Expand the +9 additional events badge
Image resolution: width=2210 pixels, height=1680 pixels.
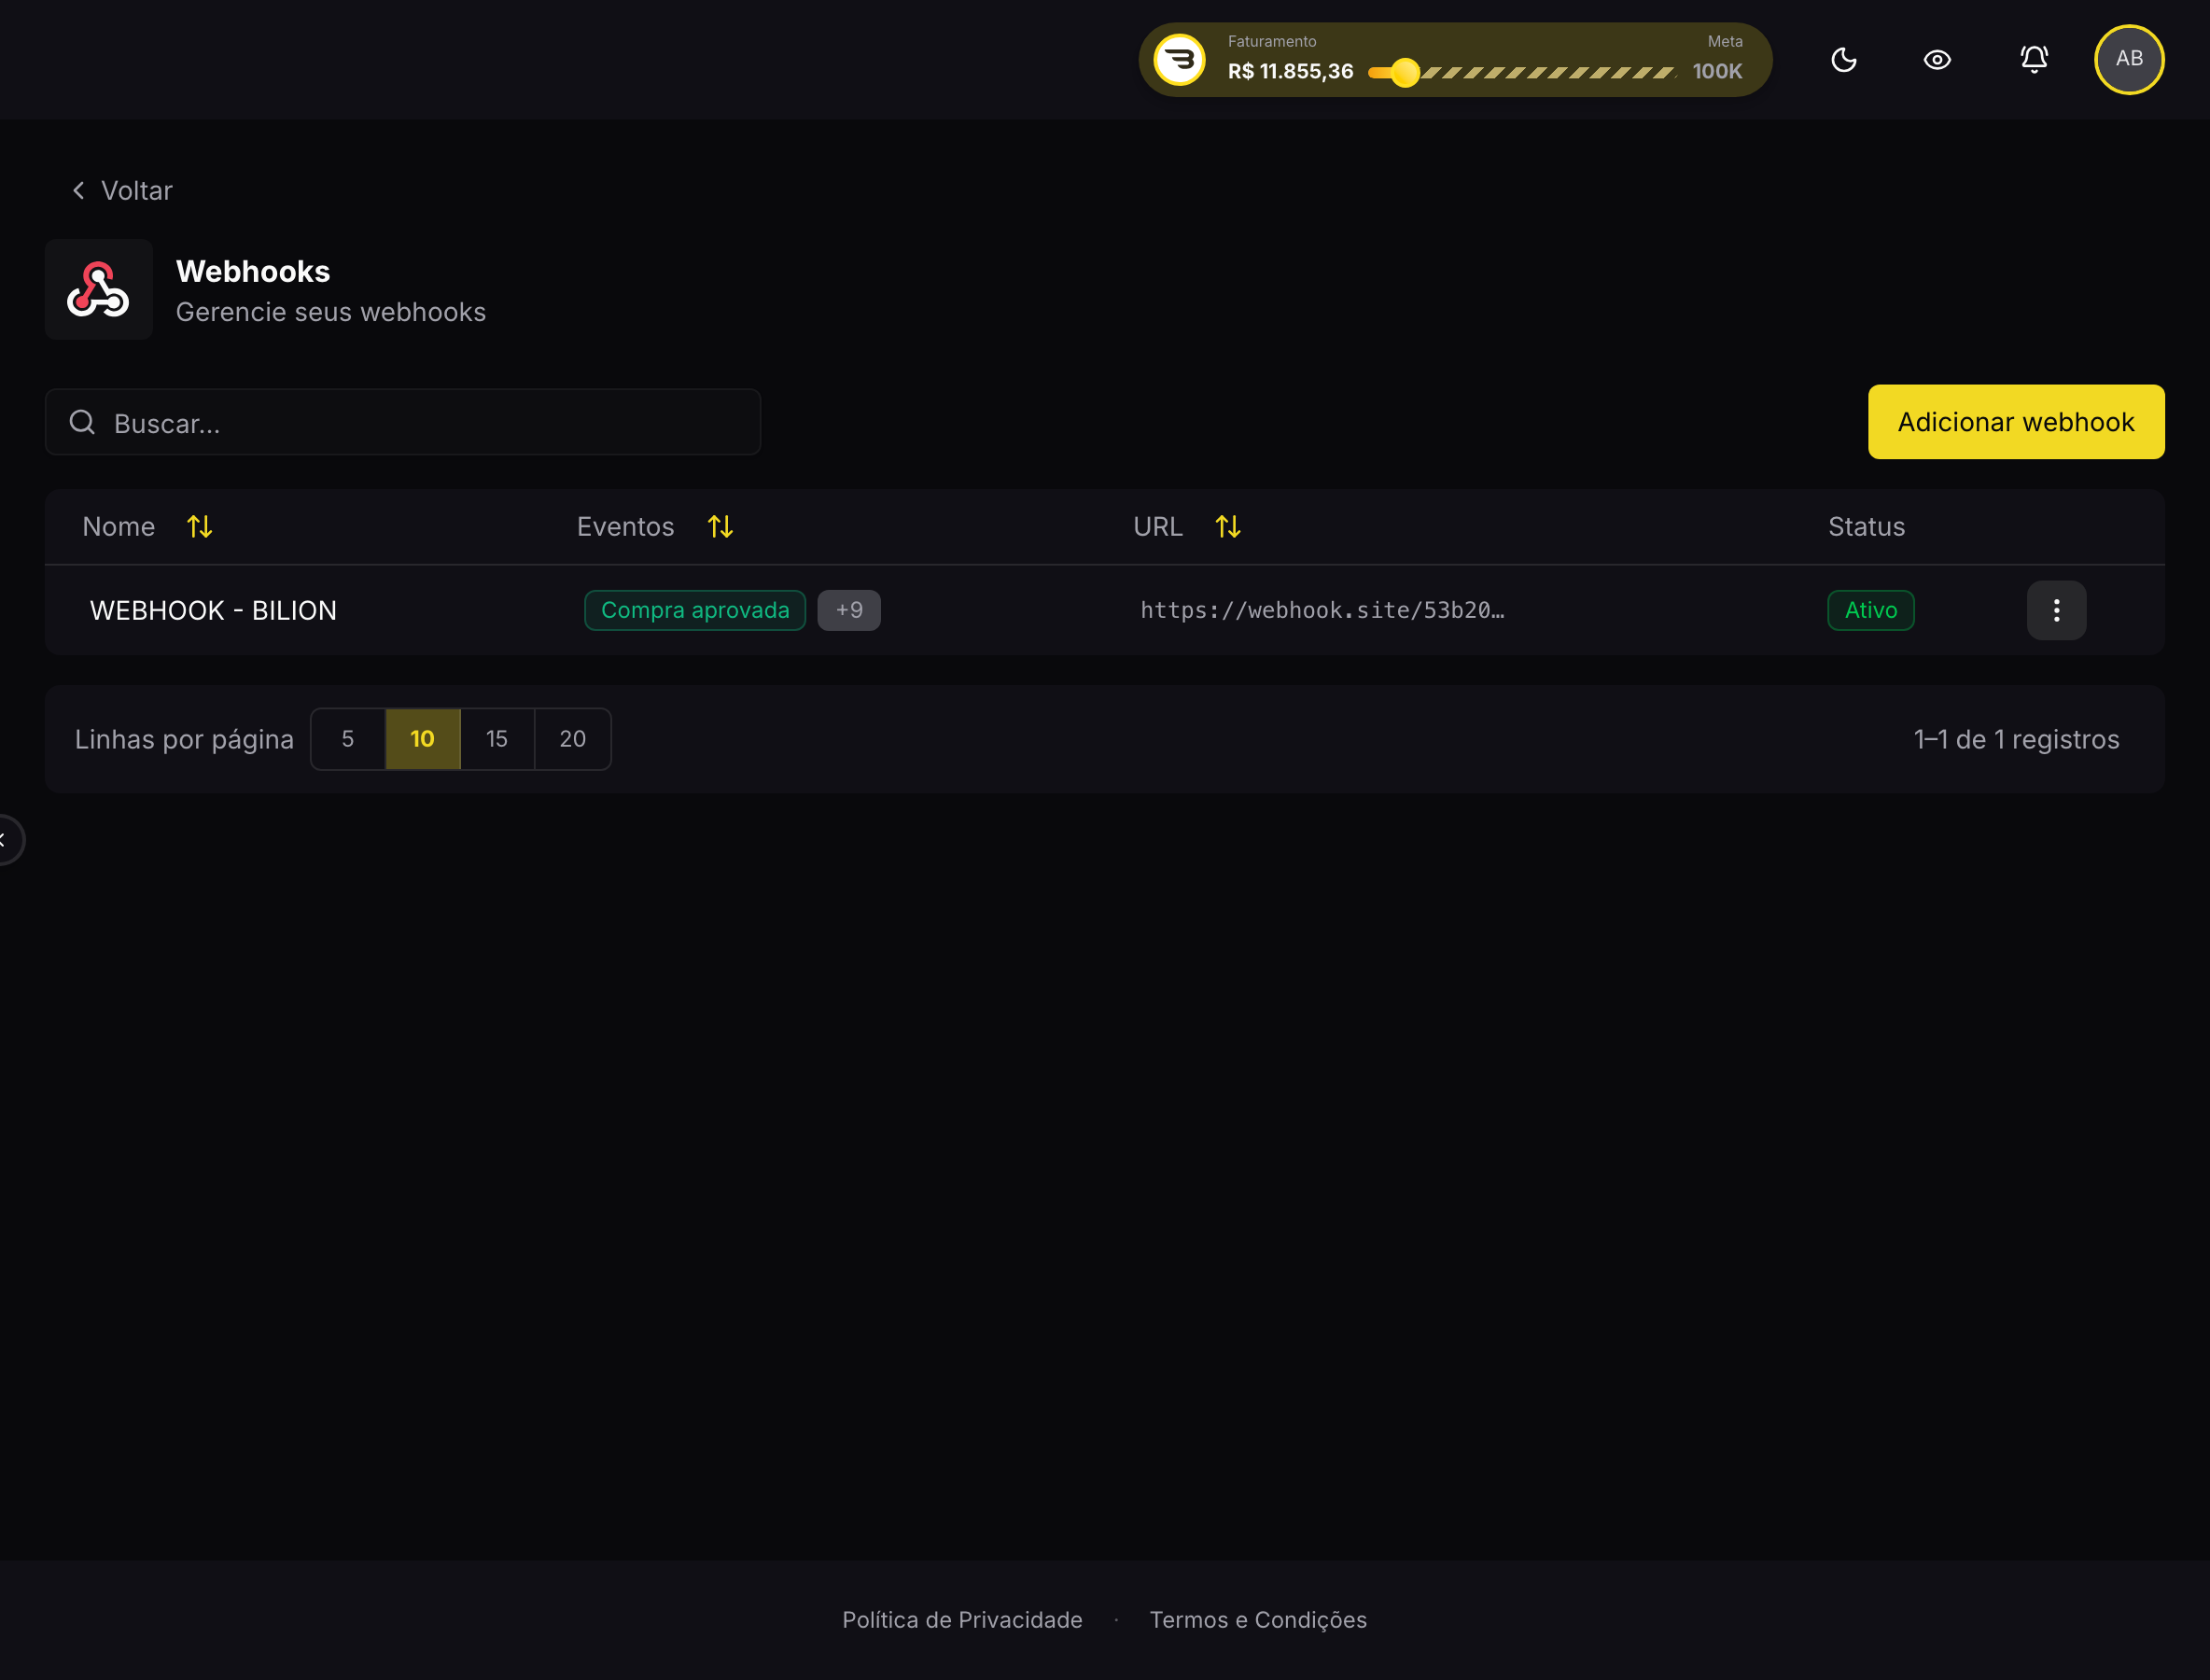coord(849,610)
